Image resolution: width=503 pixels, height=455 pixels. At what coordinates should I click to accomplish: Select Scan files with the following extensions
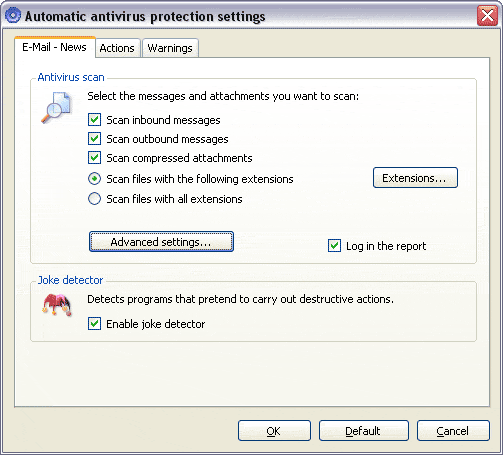click(94, 179)
